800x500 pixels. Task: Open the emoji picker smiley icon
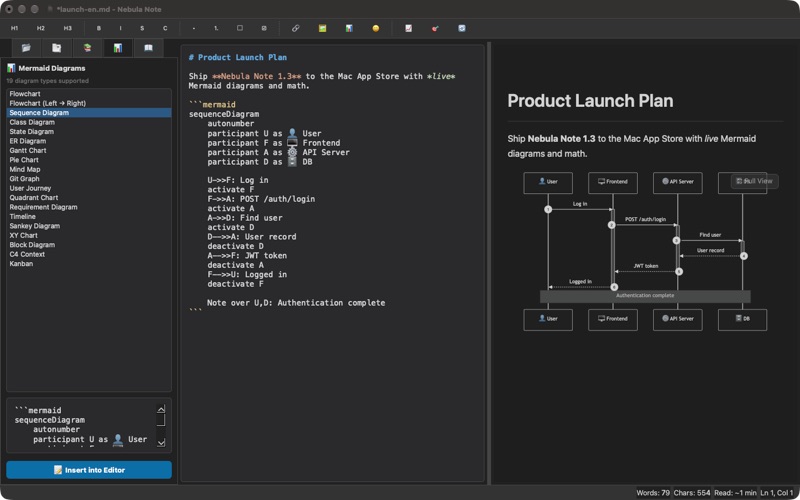[x=376, y=29]
